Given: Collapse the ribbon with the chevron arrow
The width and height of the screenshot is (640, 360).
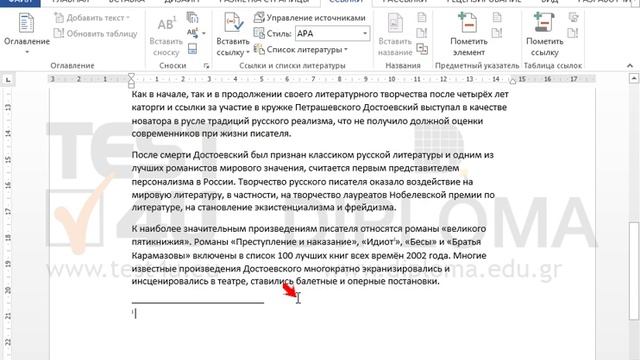Looking at the screenshot, I should pos(630,65).
